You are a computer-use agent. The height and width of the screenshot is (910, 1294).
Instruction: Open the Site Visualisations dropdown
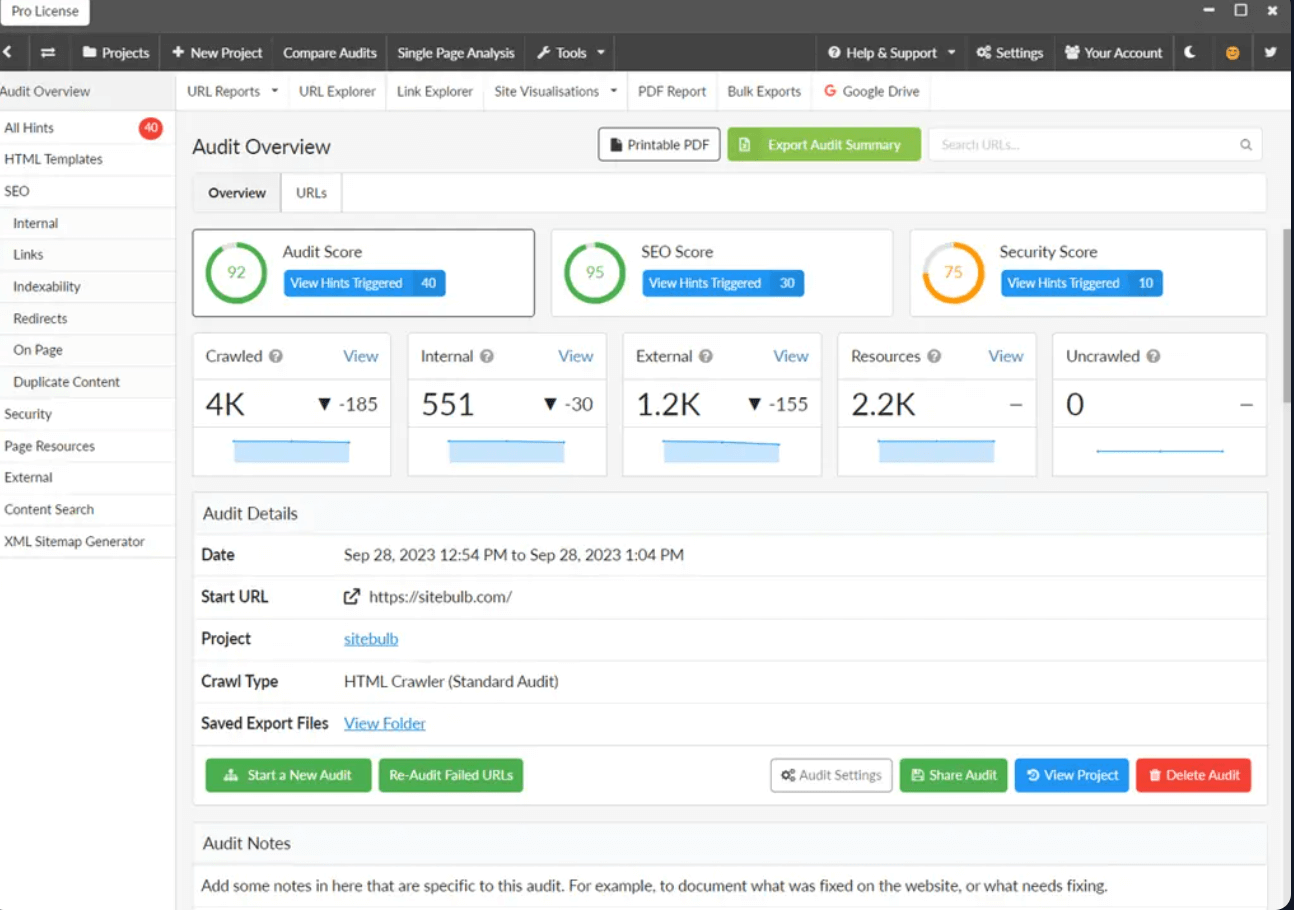click(x=555, y=91)
